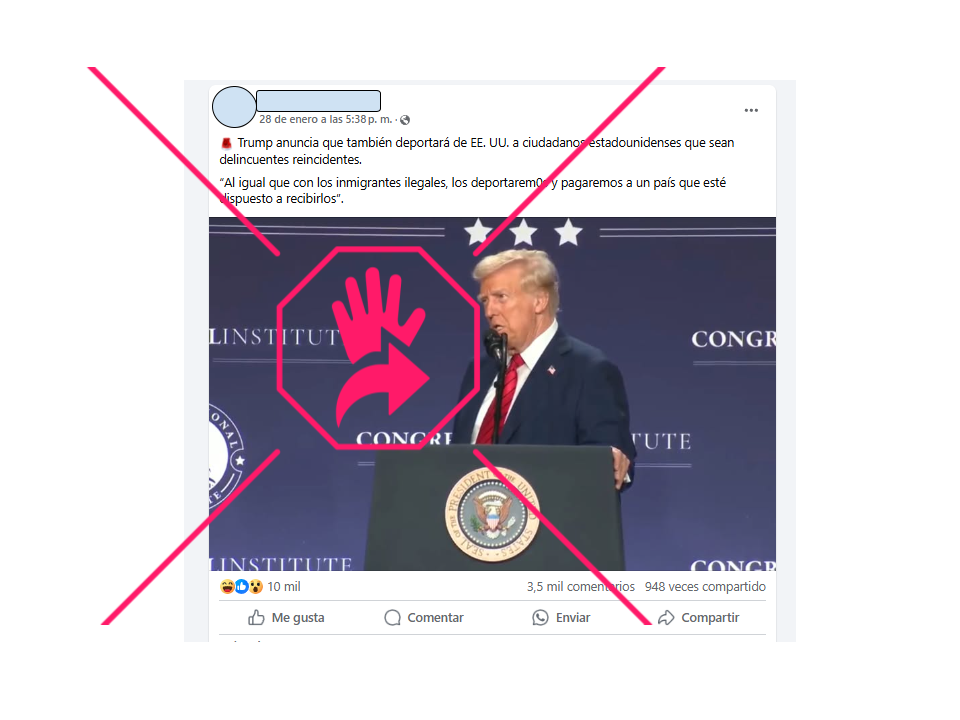View the 10 mil reactions count
Screen dimensions: 960x720
click(284, 587)
